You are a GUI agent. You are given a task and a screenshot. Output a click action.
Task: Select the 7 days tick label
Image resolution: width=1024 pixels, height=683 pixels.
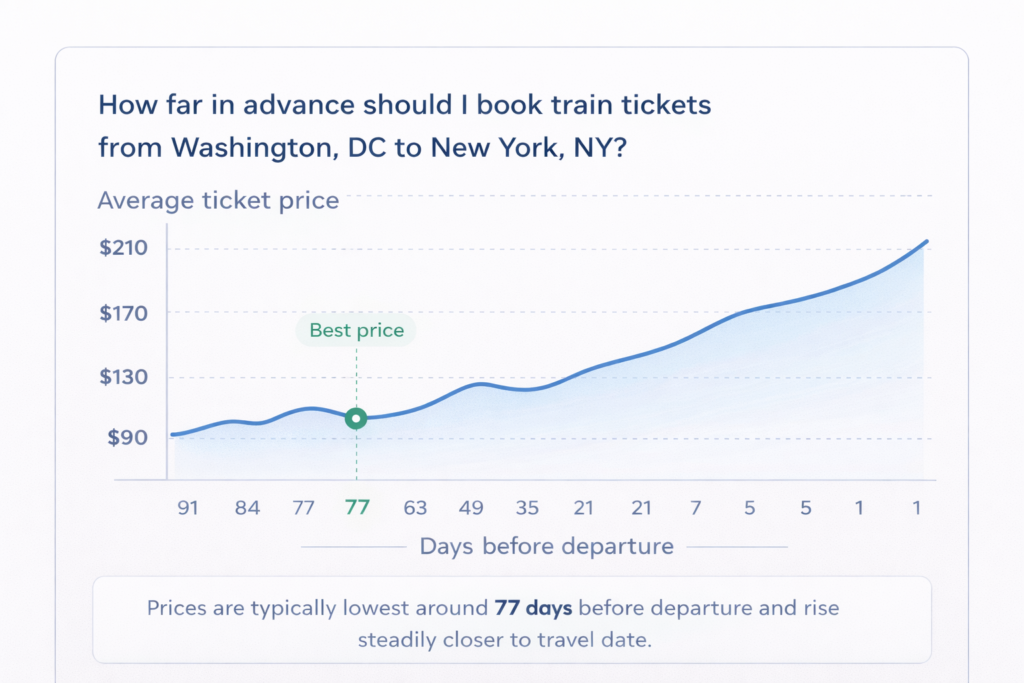(x=695, y=508)
